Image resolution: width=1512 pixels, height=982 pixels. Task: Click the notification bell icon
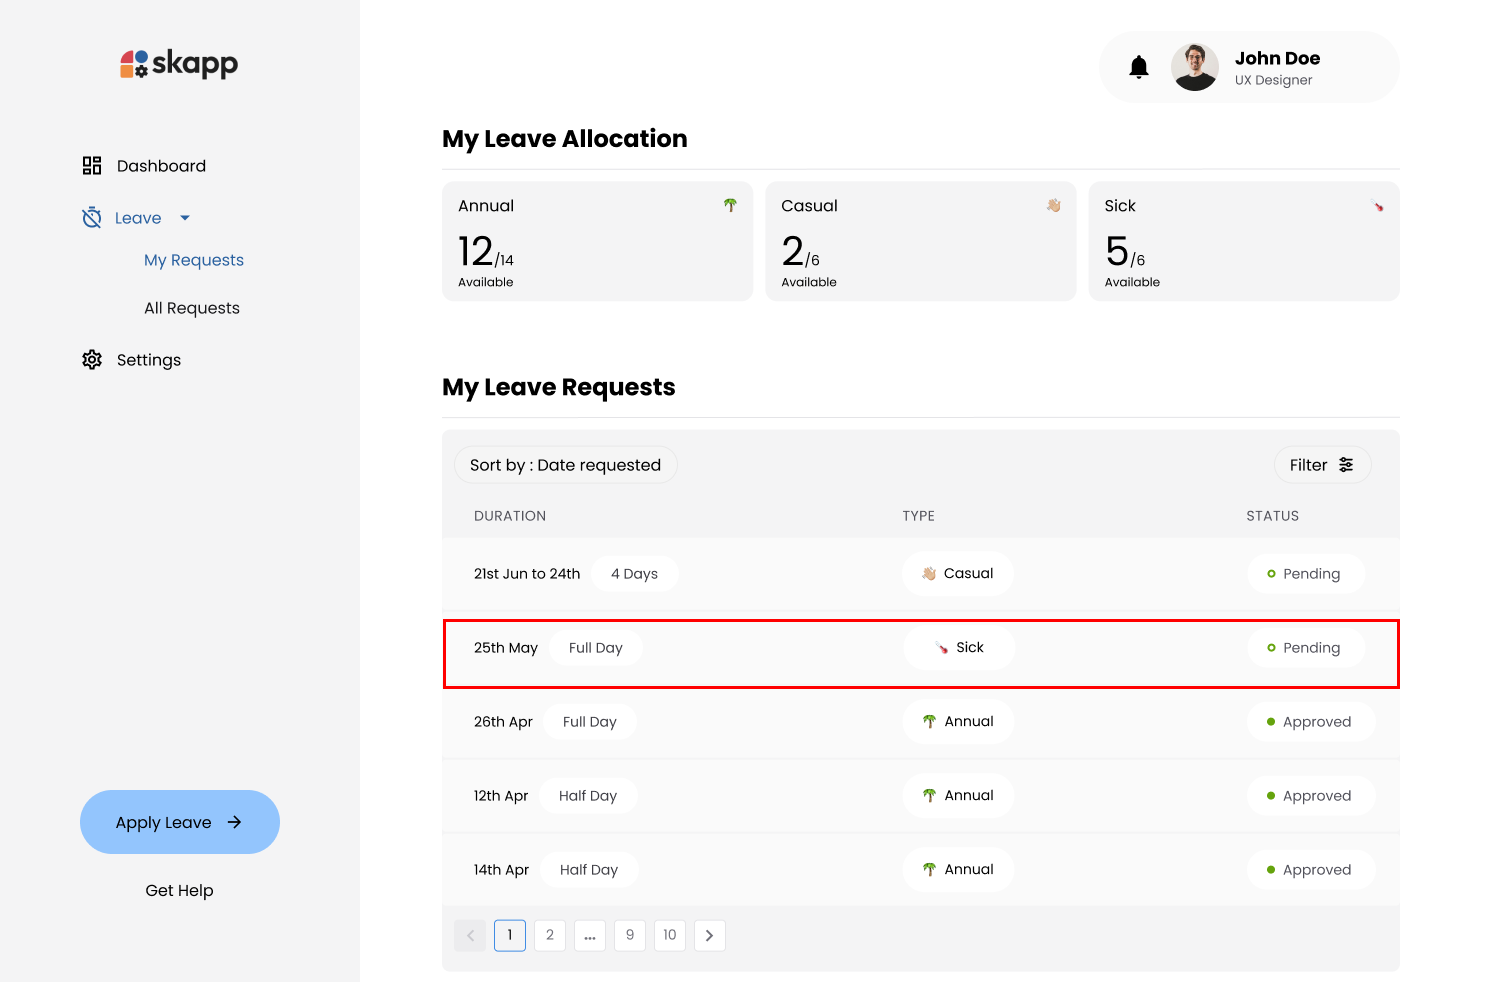click(1138, 67)
